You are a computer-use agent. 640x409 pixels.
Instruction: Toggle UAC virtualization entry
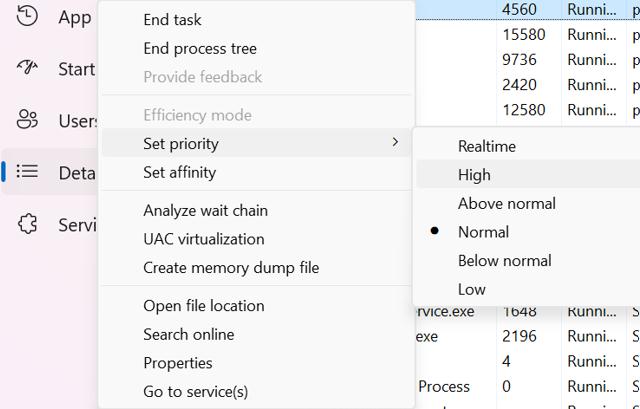pyautogui.click(x=203, y=239)
